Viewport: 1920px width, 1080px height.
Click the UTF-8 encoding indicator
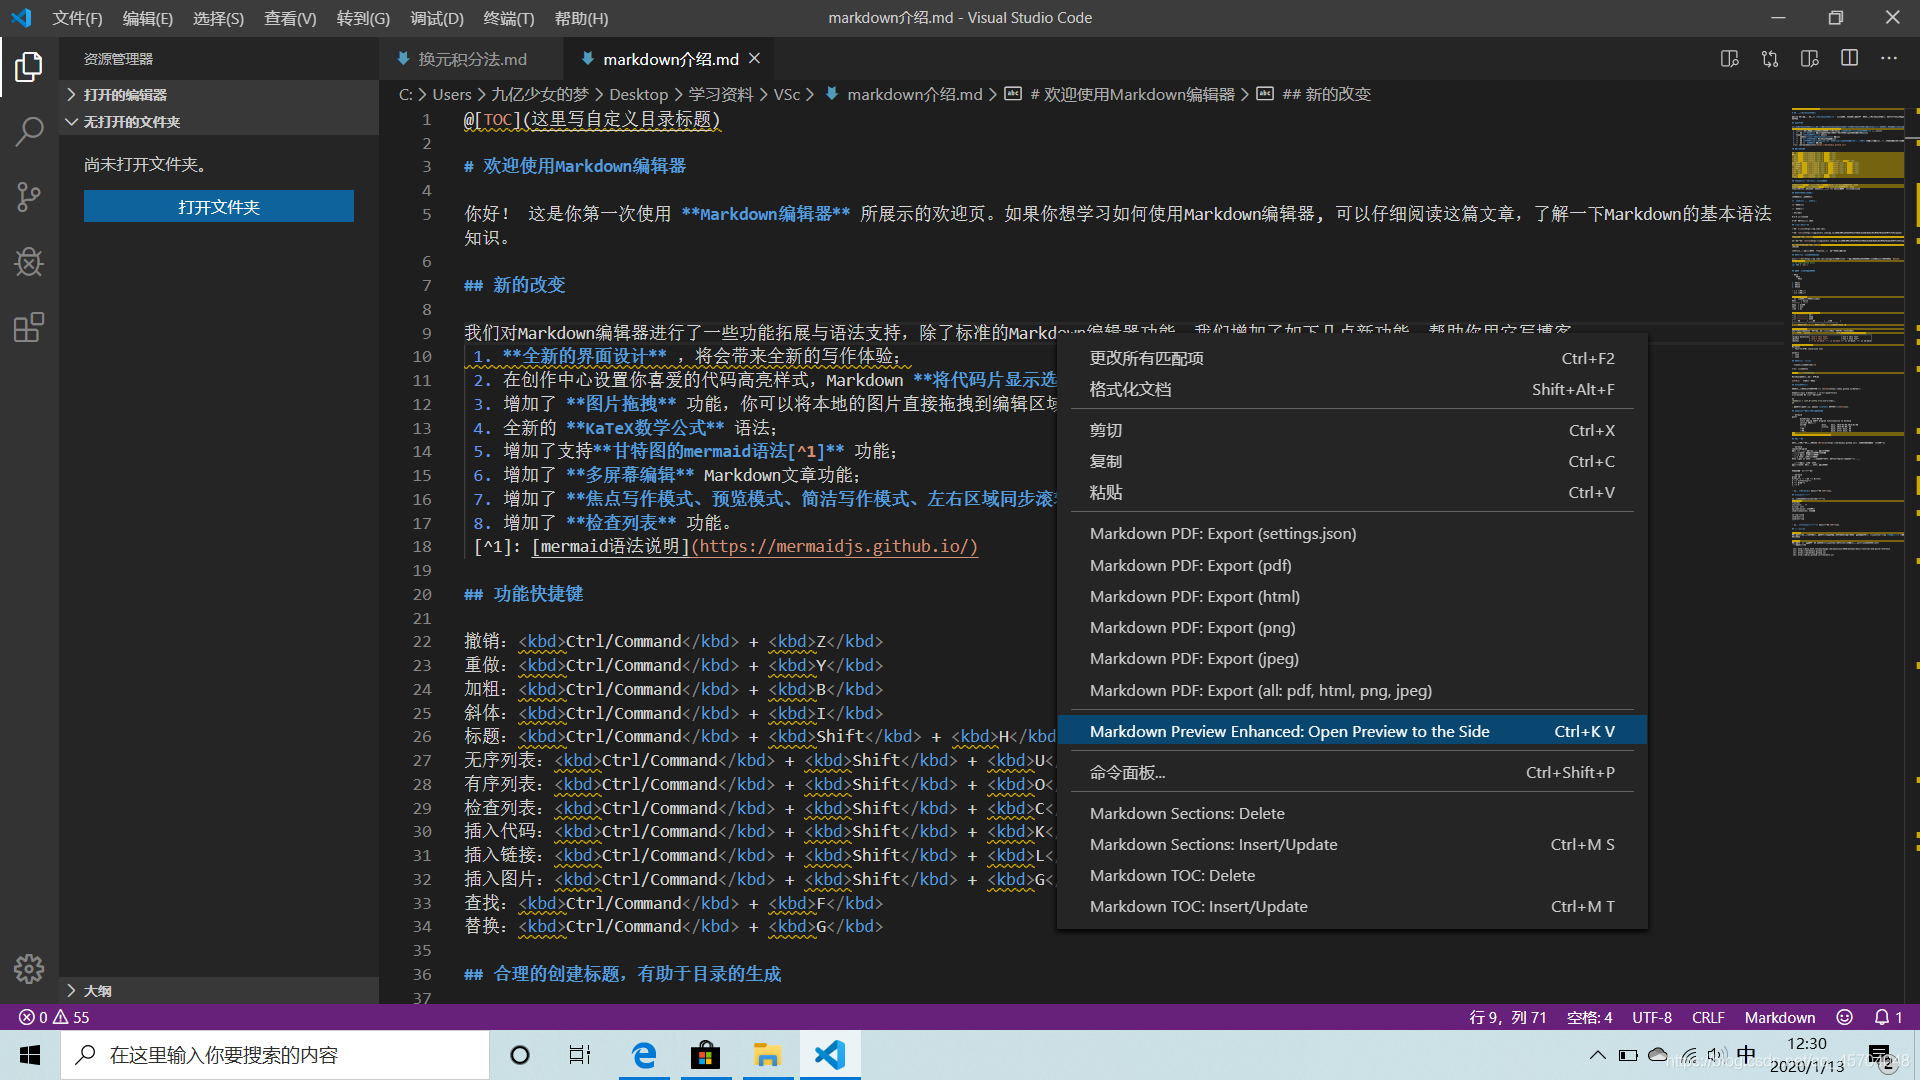[x=1652, y=1017]
